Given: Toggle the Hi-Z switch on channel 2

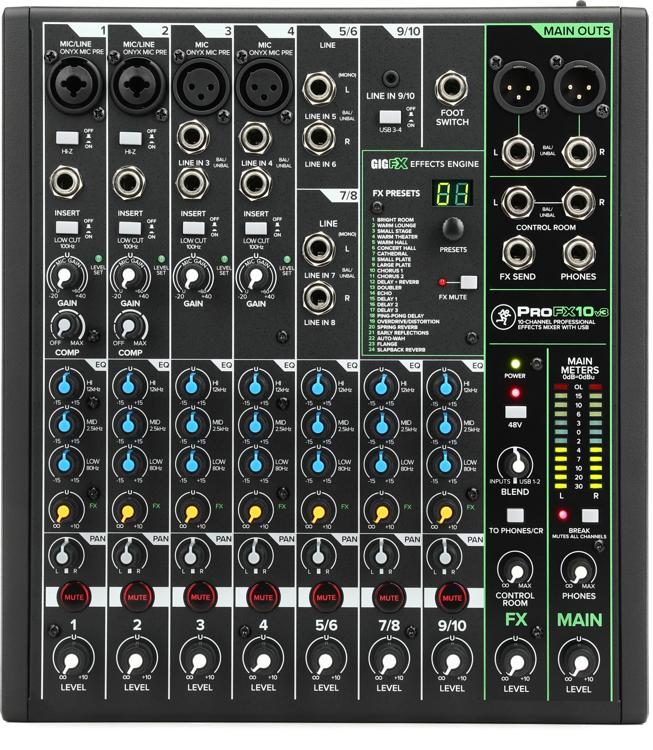Looking at the screenshot, I should tap(130, 138).
